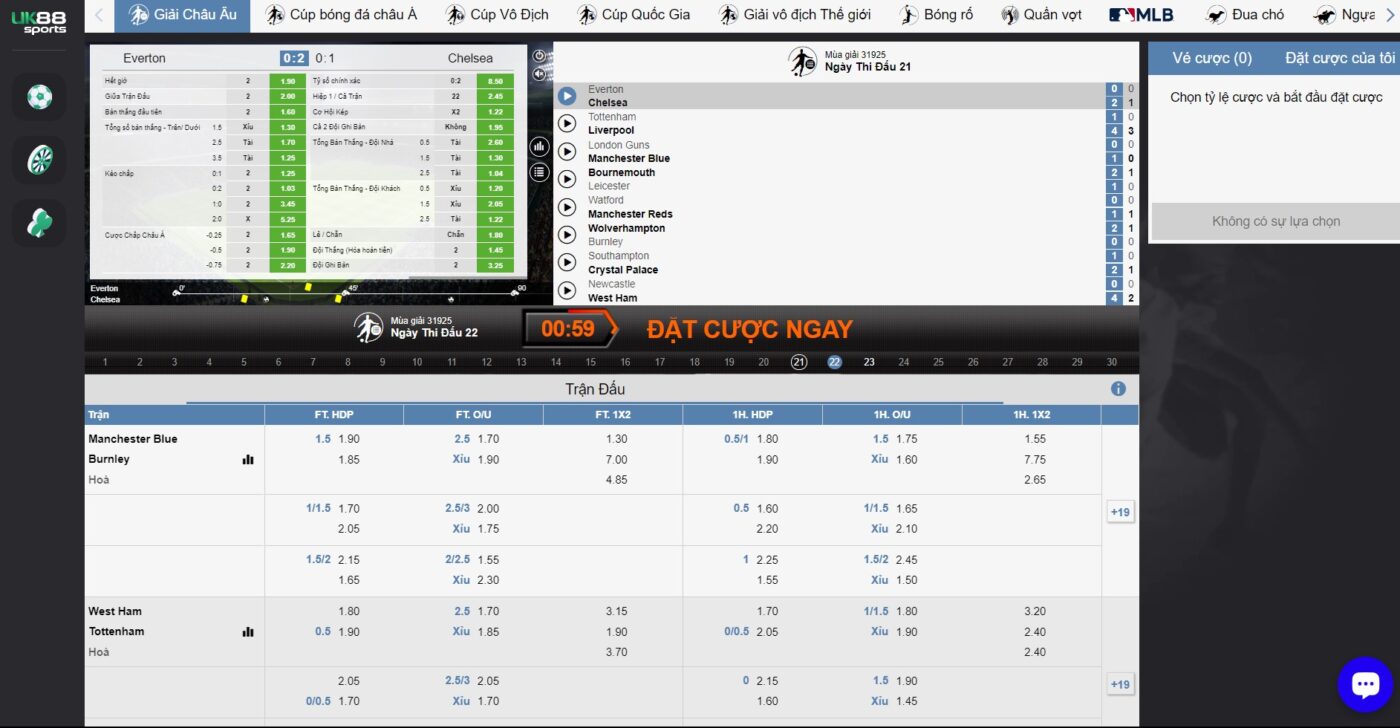Mute the video sound speaker icon

(x=540, y=74)
